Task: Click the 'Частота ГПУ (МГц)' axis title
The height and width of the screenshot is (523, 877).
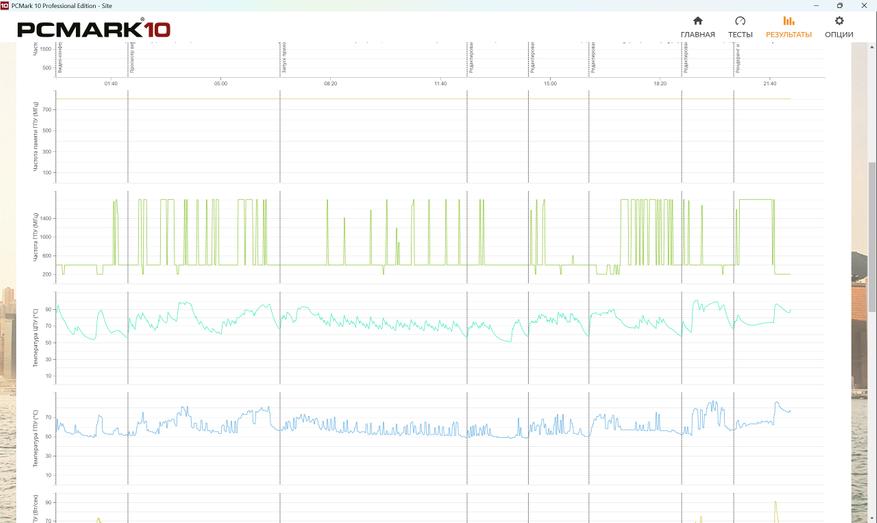Action: tap(36, 237)
